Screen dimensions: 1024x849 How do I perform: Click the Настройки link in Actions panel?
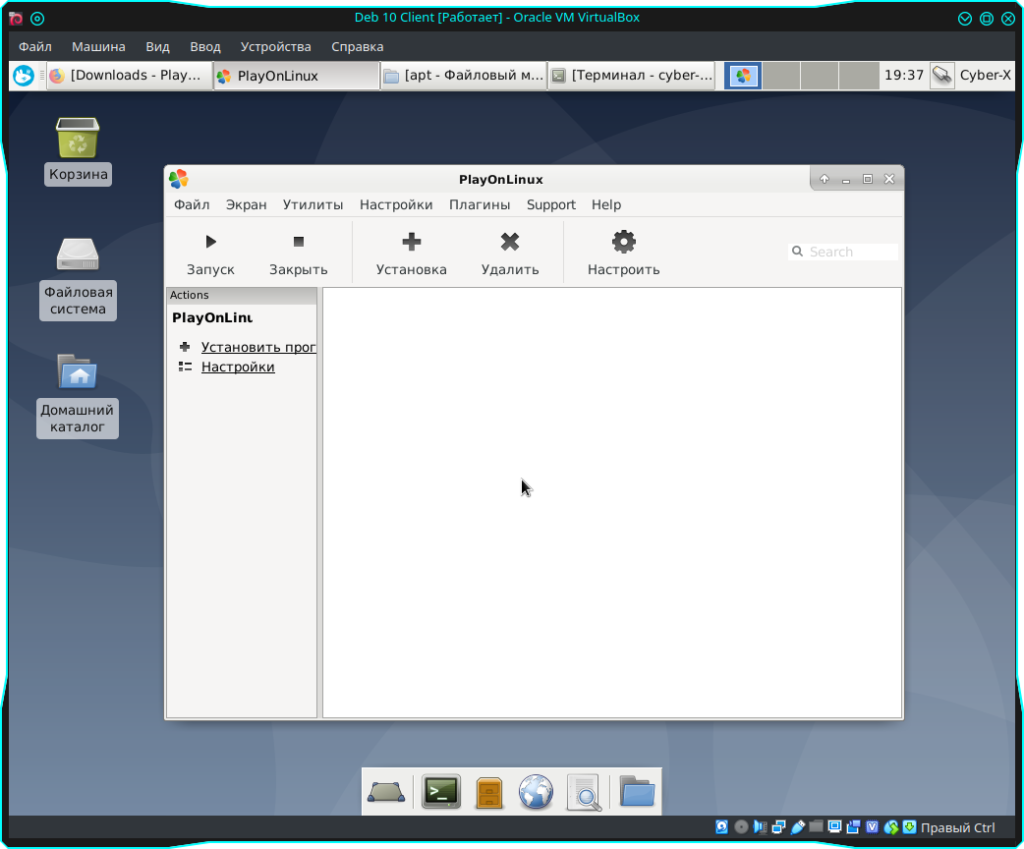point(238,367)
